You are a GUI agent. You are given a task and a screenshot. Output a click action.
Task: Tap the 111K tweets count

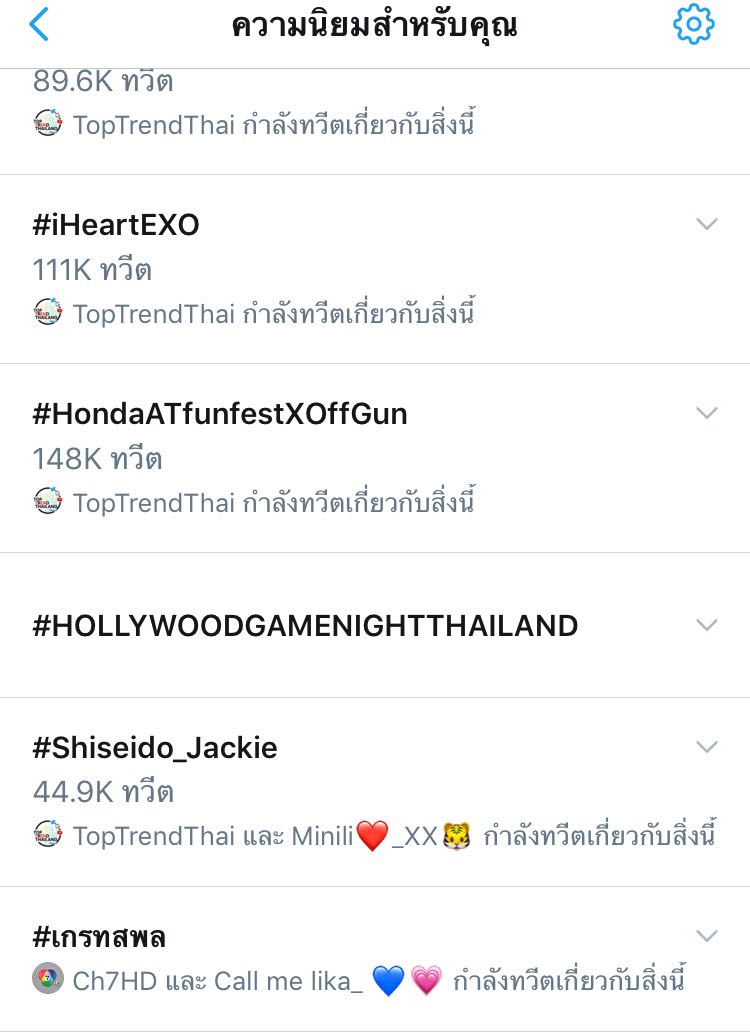(x=92, y=270)
